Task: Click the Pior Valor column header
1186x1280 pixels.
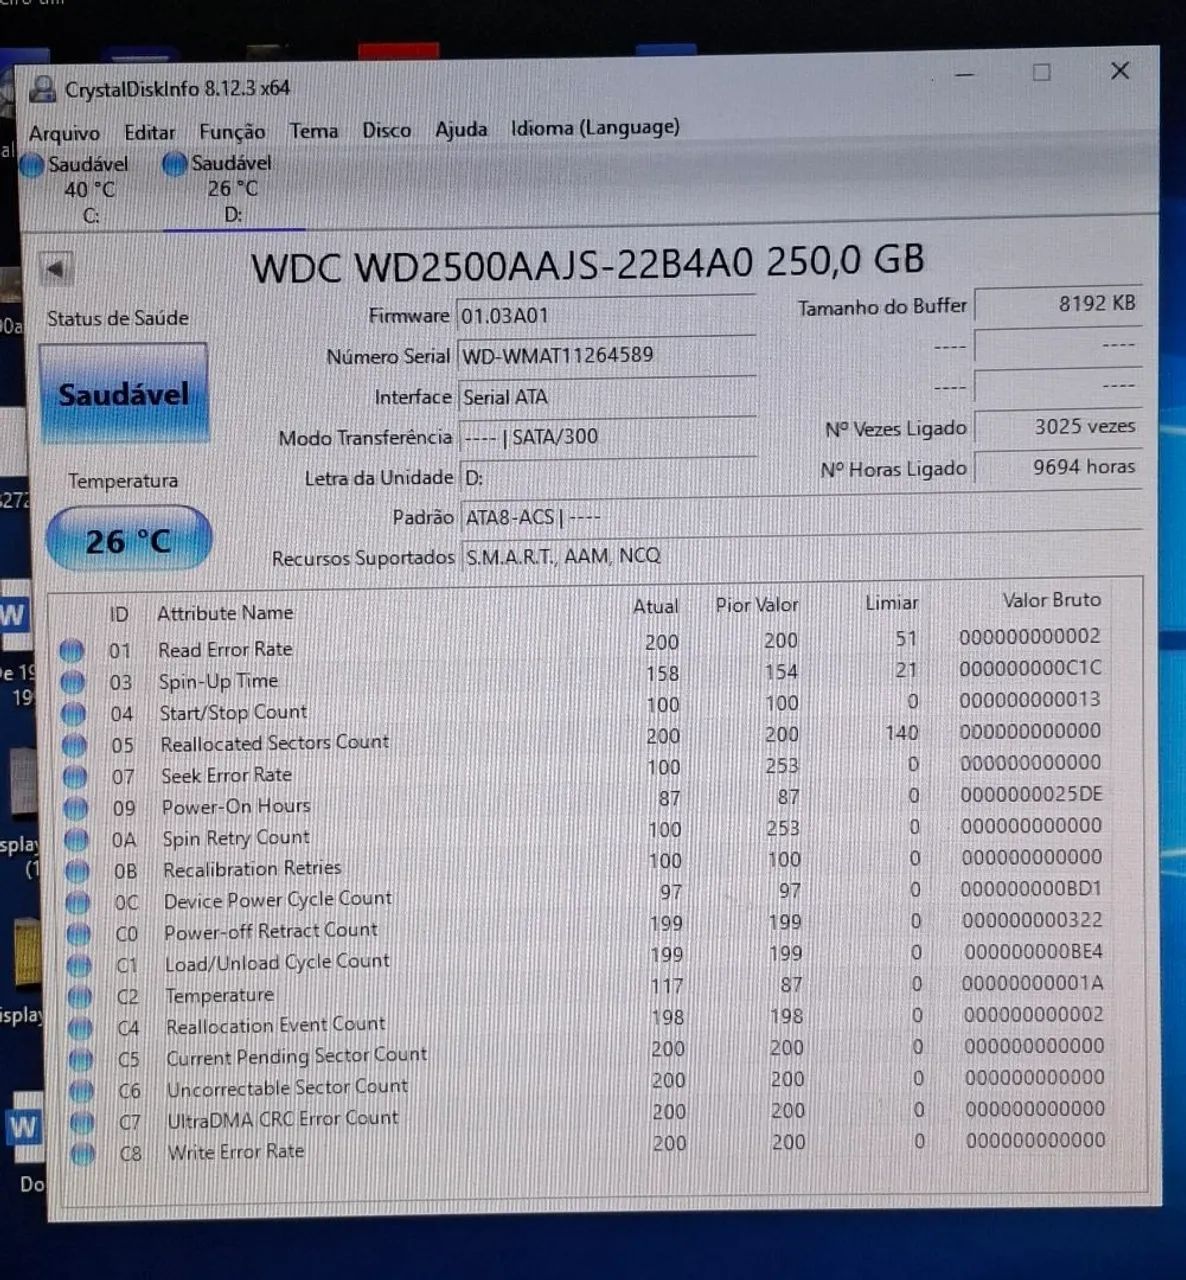Action: tap(757, 605)
